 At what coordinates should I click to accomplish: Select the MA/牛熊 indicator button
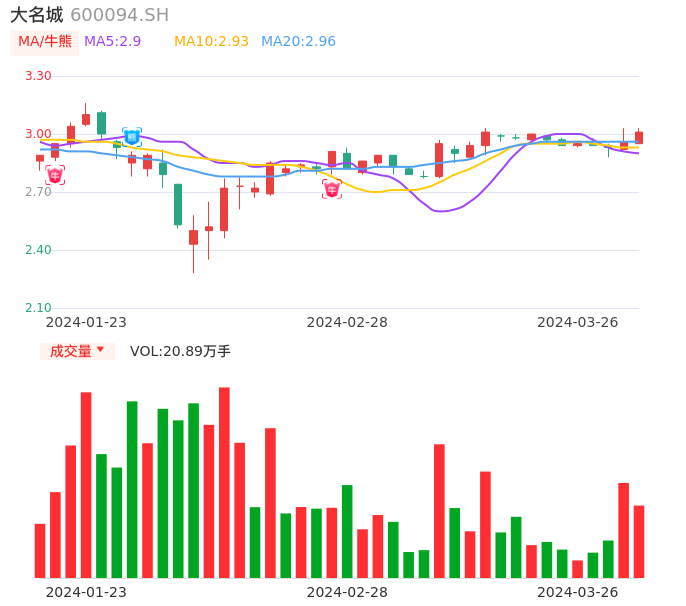45,42
